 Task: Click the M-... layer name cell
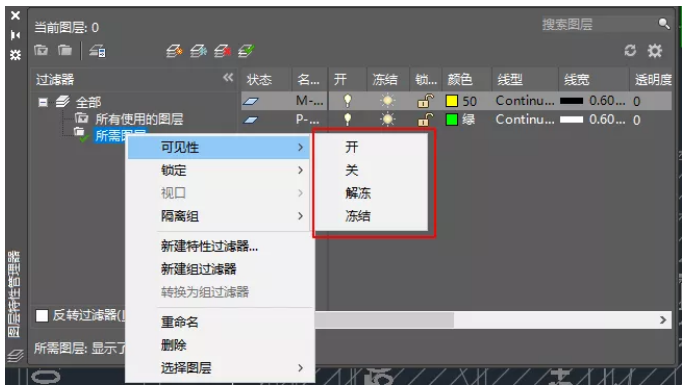(310, 101)
